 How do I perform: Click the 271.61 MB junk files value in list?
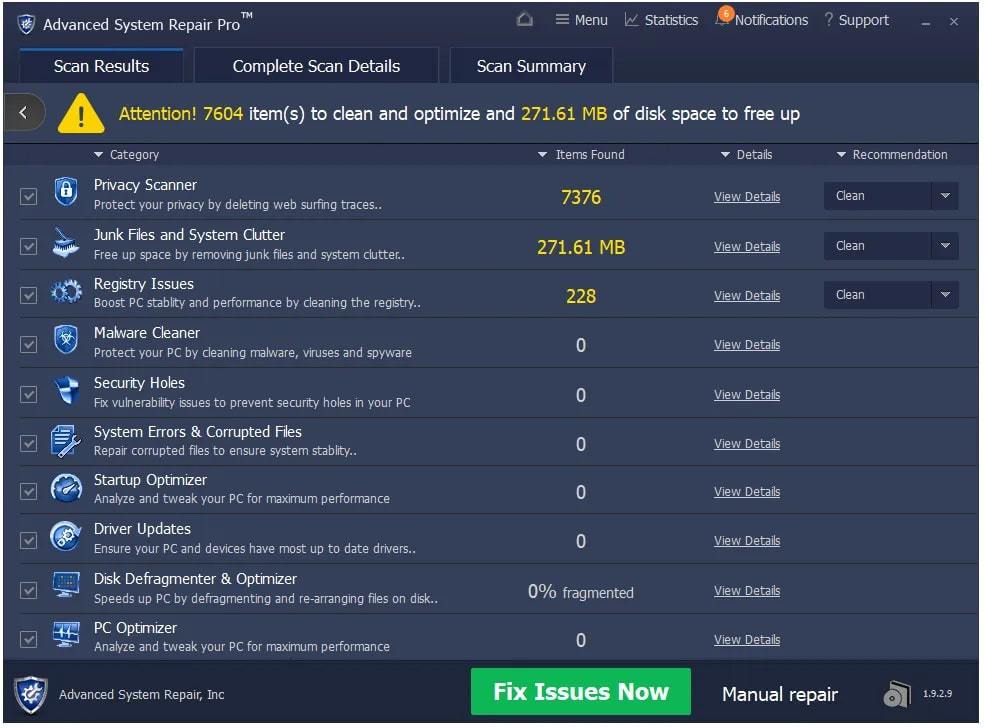pos(581,247)
